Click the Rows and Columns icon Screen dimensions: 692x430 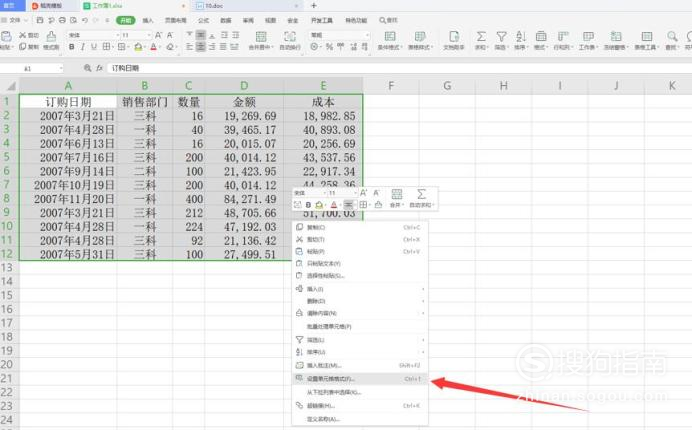tap(563, 36)
